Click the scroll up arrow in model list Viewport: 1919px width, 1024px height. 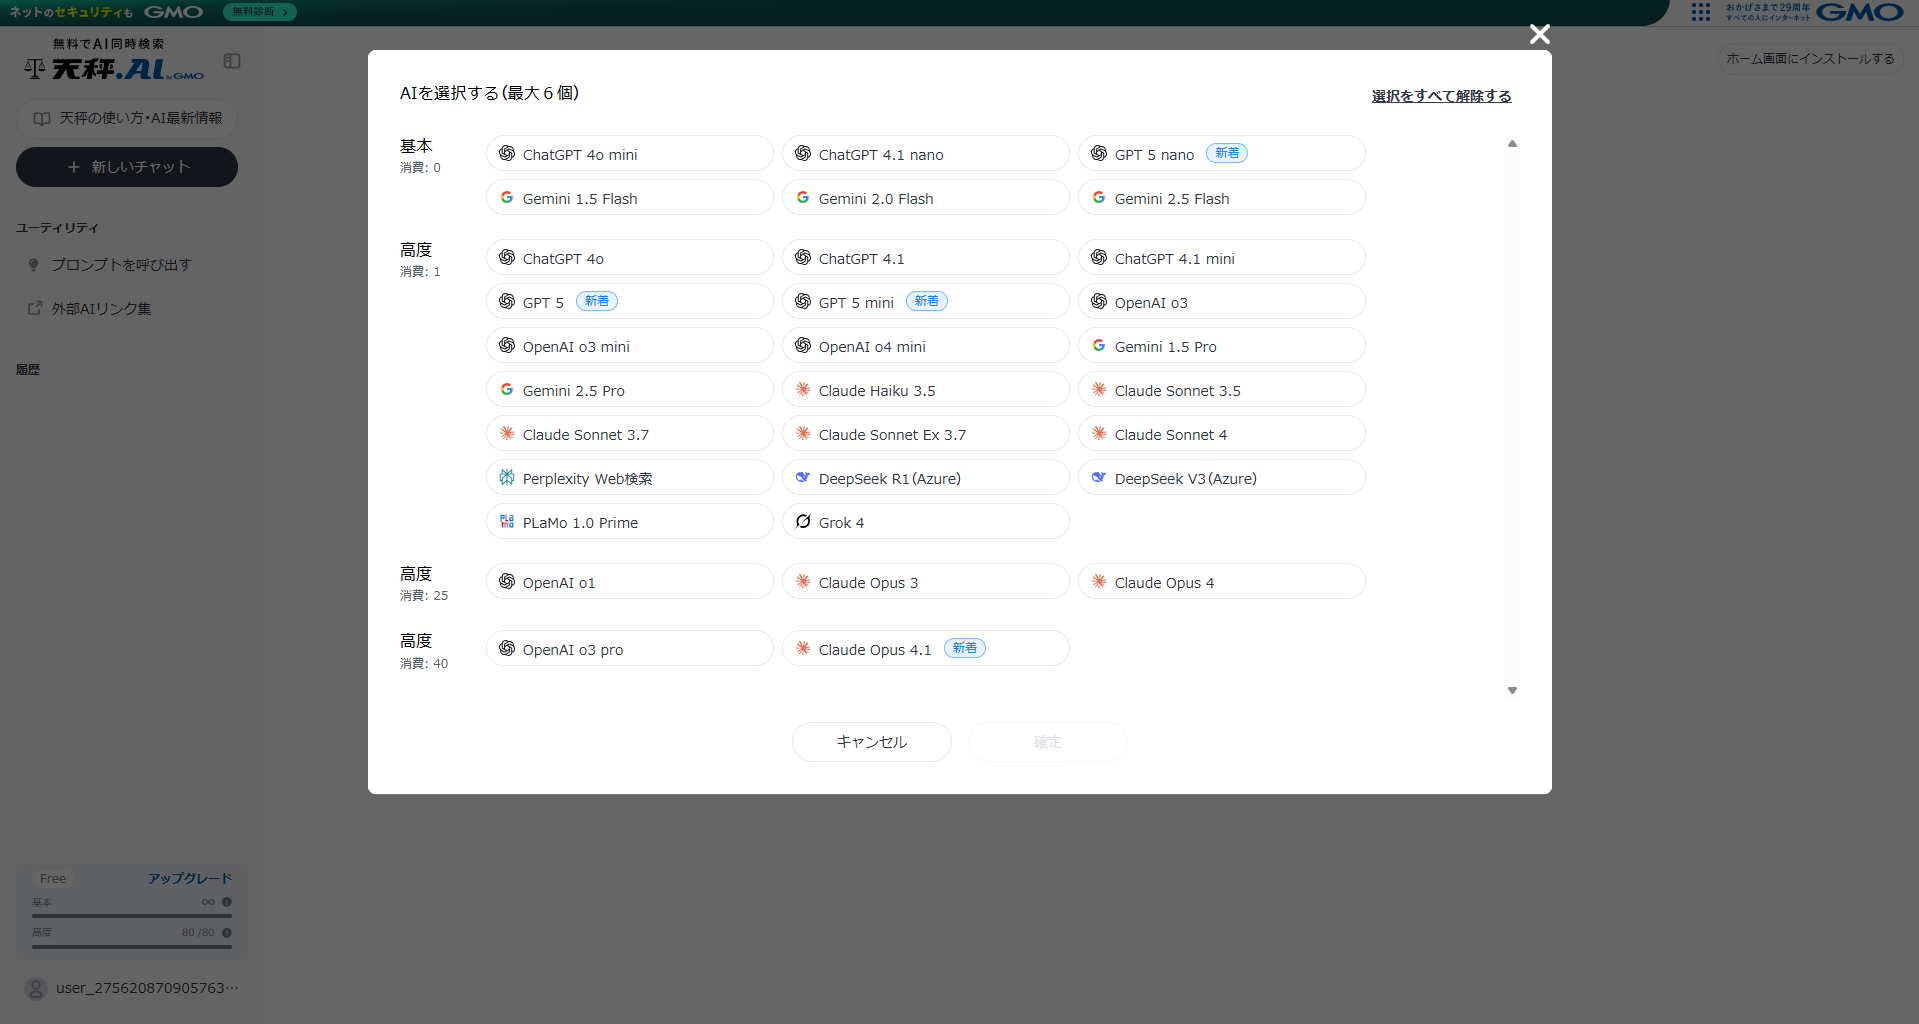coord(1512,144)
